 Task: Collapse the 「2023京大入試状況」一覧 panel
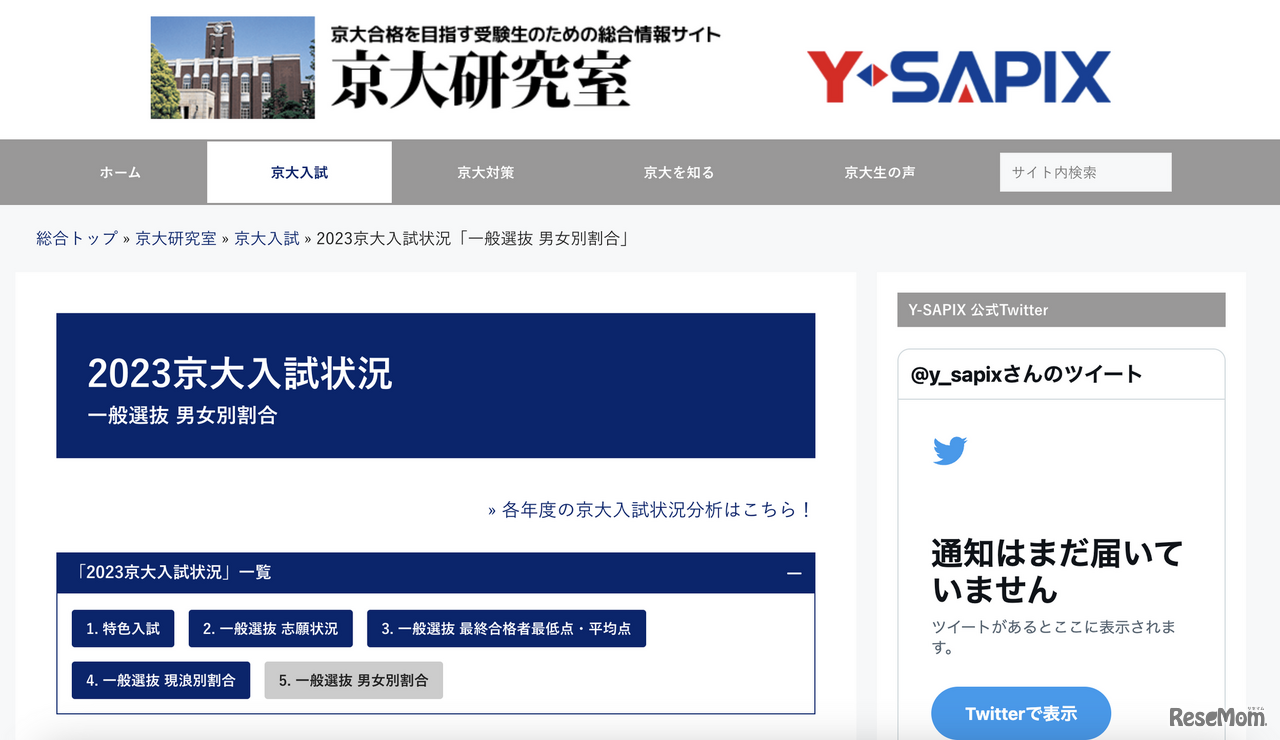click(794, 573)
